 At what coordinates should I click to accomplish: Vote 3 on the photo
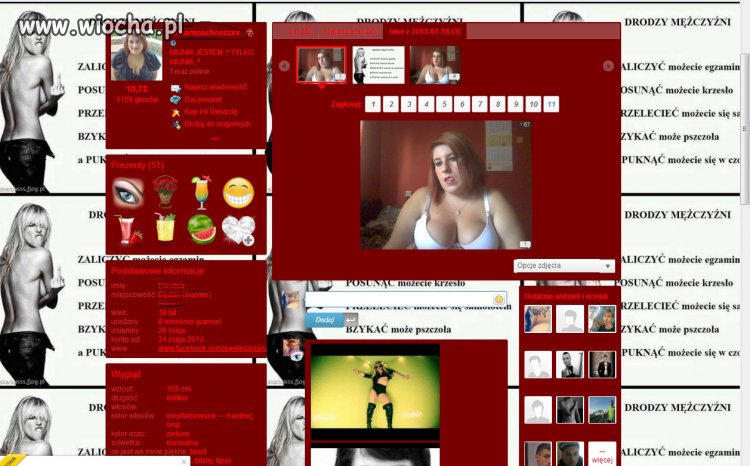(408, 104)
